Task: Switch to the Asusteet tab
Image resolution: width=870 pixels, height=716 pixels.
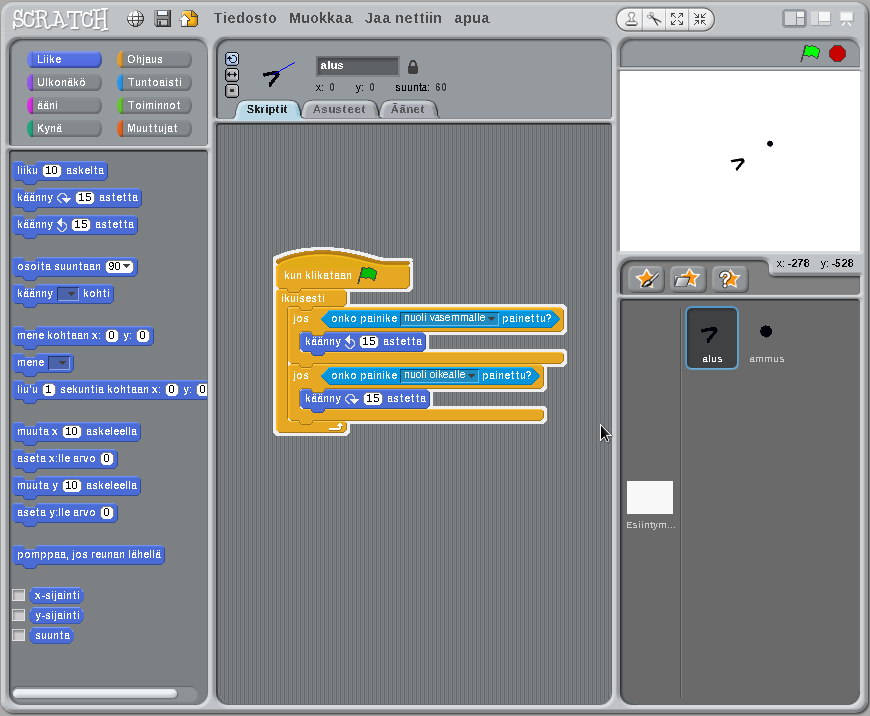Action: coord(339,109)
